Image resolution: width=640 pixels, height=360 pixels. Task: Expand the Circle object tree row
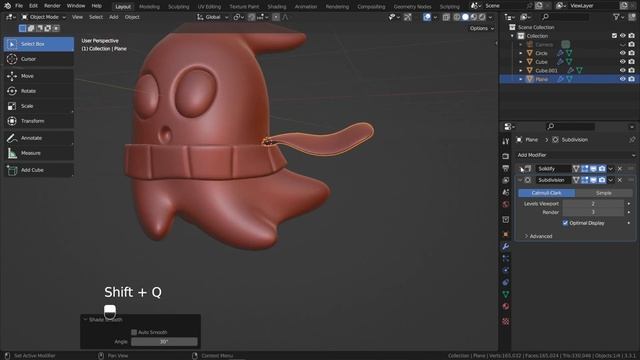coord(521,53)
